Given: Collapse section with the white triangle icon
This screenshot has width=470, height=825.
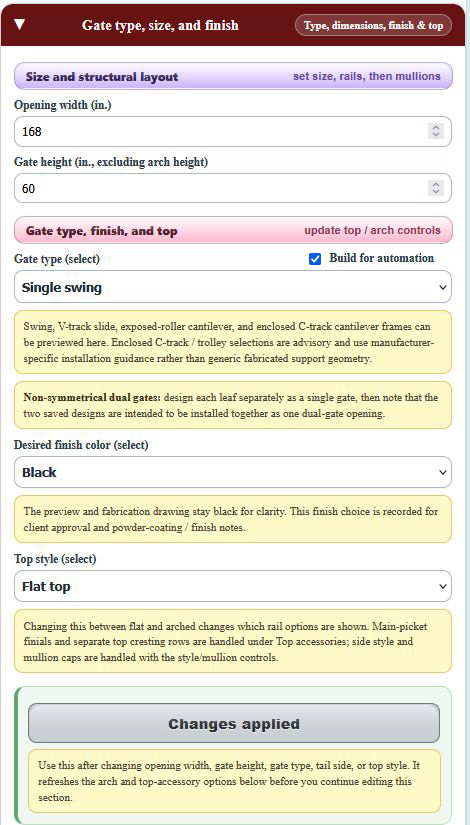Looking at the screenshot, I should coord(19,25).
